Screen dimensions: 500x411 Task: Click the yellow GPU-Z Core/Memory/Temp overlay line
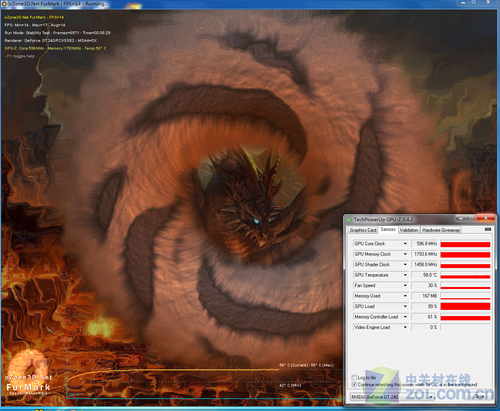(56, 48)
